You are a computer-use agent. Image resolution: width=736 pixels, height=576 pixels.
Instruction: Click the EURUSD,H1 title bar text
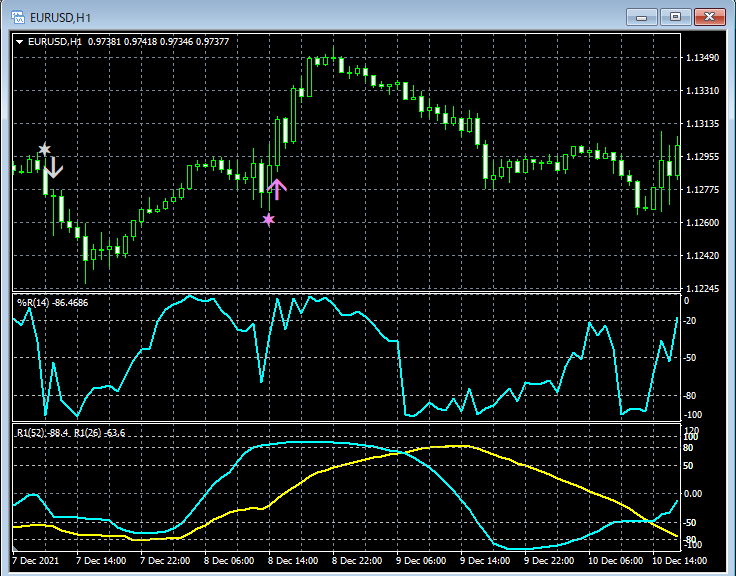(x=58, y=17)
